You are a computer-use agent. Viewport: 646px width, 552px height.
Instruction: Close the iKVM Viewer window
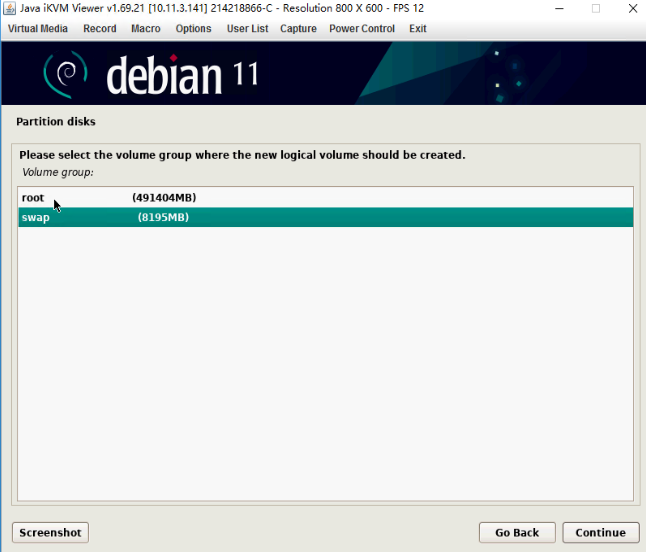point(633,8)
